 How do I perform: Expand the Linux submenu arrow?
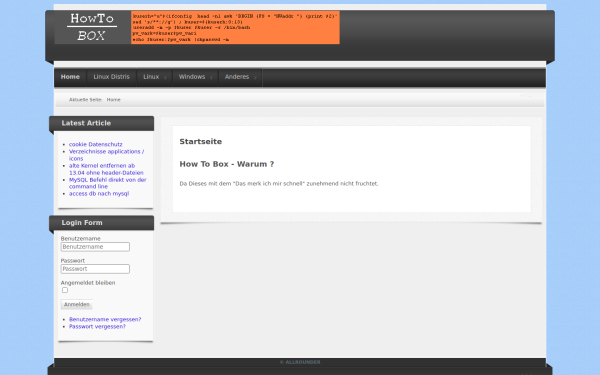[165, 78]
